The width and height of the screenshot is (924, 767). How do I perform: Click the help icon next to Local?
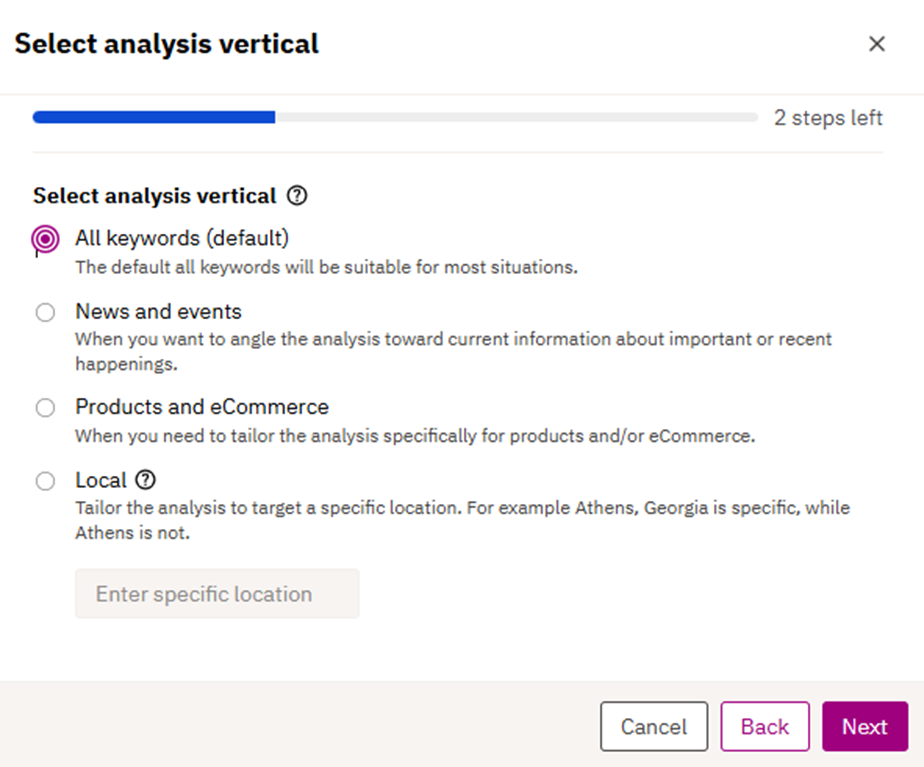coord(145,480)
